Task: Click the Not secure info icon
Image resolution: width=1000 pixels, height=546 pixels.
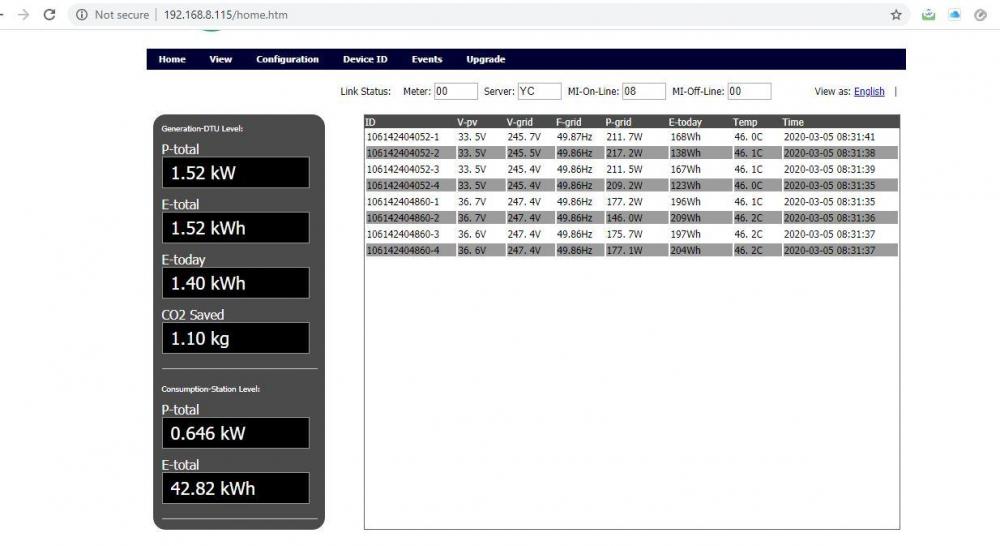Action: point(82,15)
